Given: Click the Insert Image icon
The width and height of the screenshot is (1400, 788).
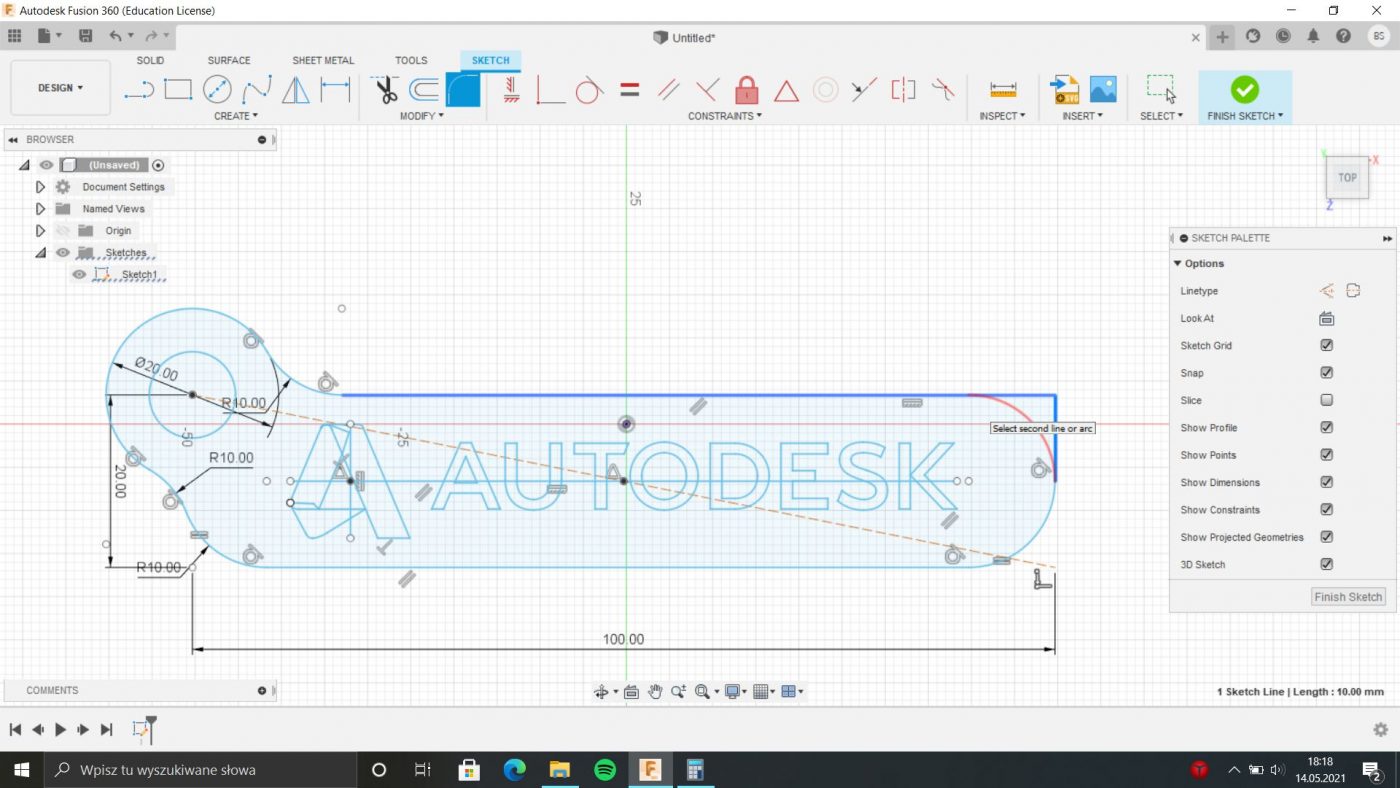Looking at the screenshot, I should (x=1103, y=90).
